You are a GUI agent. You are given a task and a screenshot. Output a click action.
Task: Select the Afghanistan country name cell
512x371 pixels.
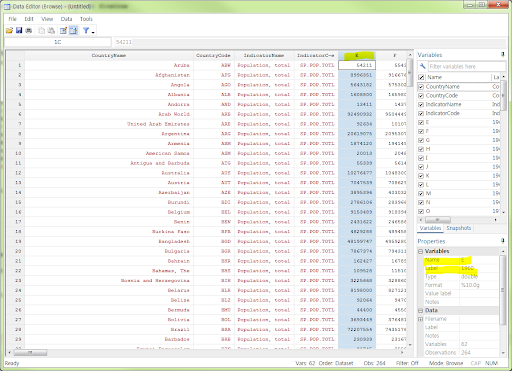tap(109, 75)
